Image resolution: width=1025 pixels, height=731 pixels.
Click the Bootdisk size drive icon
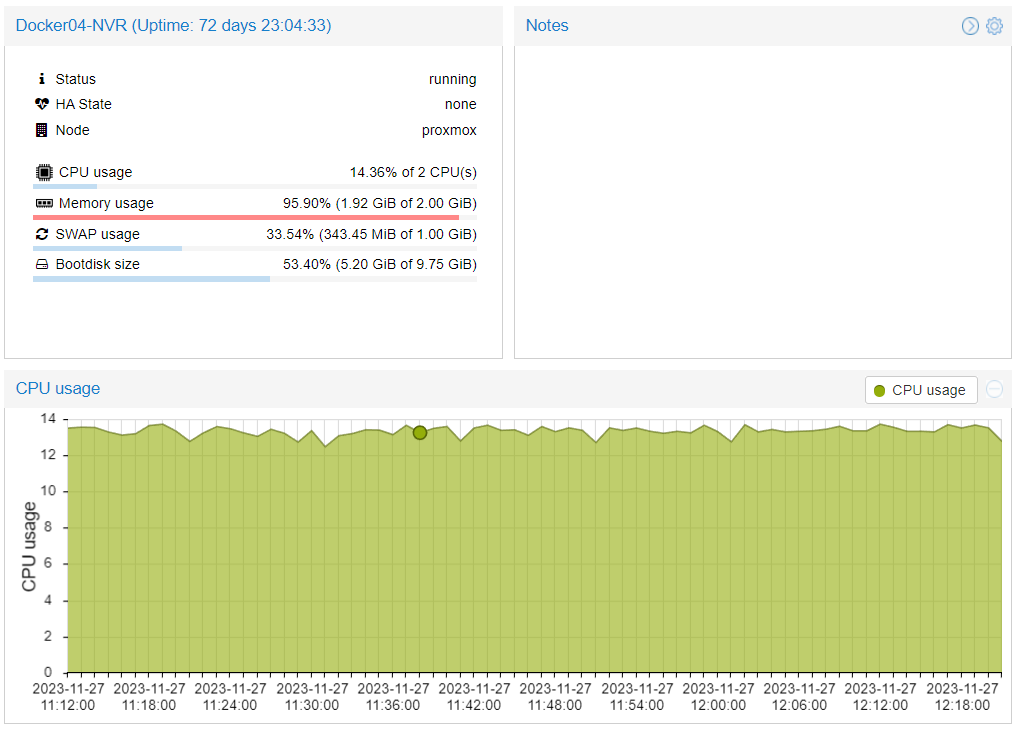[42, 264]
